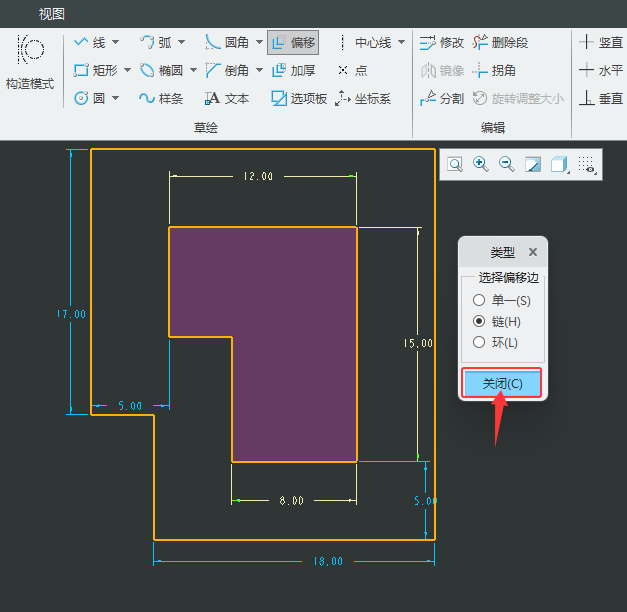Open the sketcher display filters icon

[587, 164]
